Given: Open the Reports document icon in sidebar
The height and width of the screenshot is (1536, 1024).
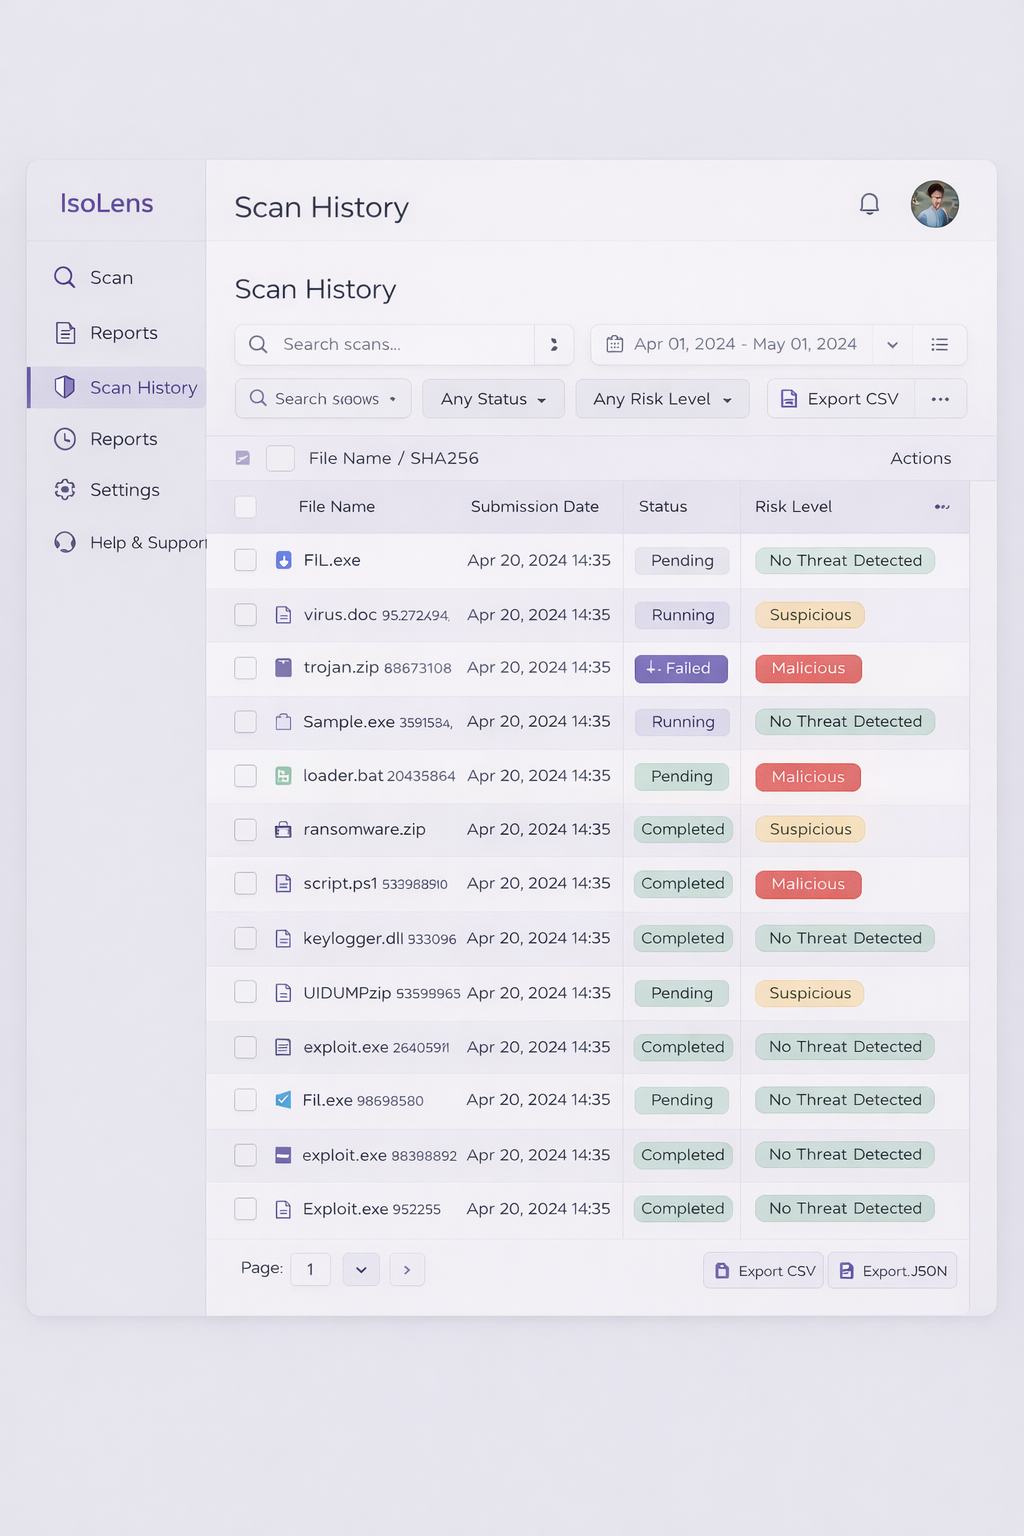Looking at the screenshot, I should tap(64, 332).
